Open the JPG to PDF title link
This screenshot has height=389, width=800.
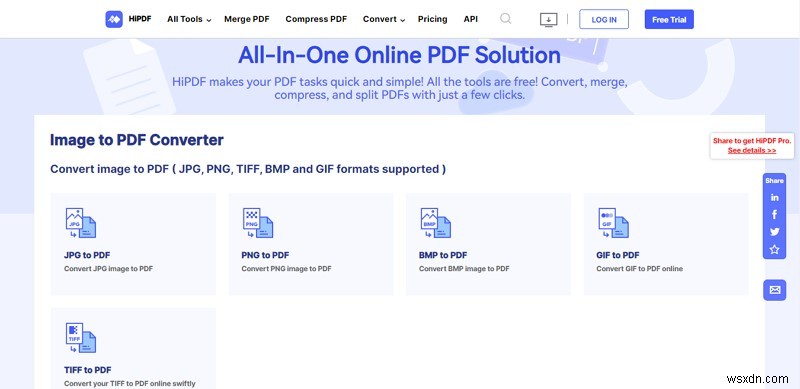click(x=87, y=255)
